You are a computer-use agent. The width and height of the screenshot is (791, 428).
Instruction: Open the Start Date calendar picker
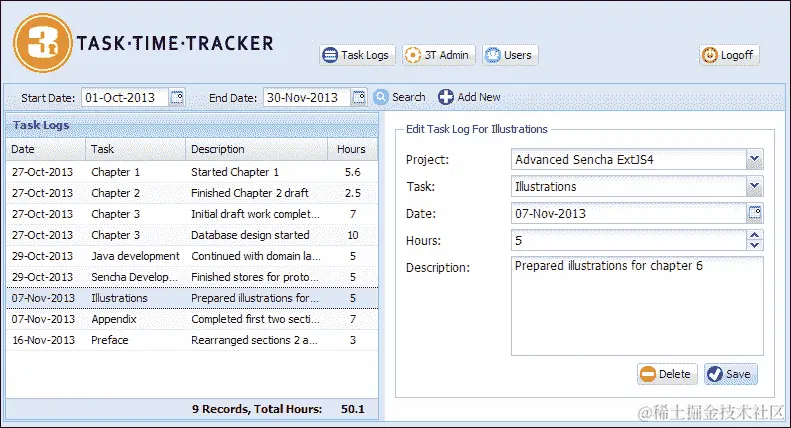click(177, 97)
